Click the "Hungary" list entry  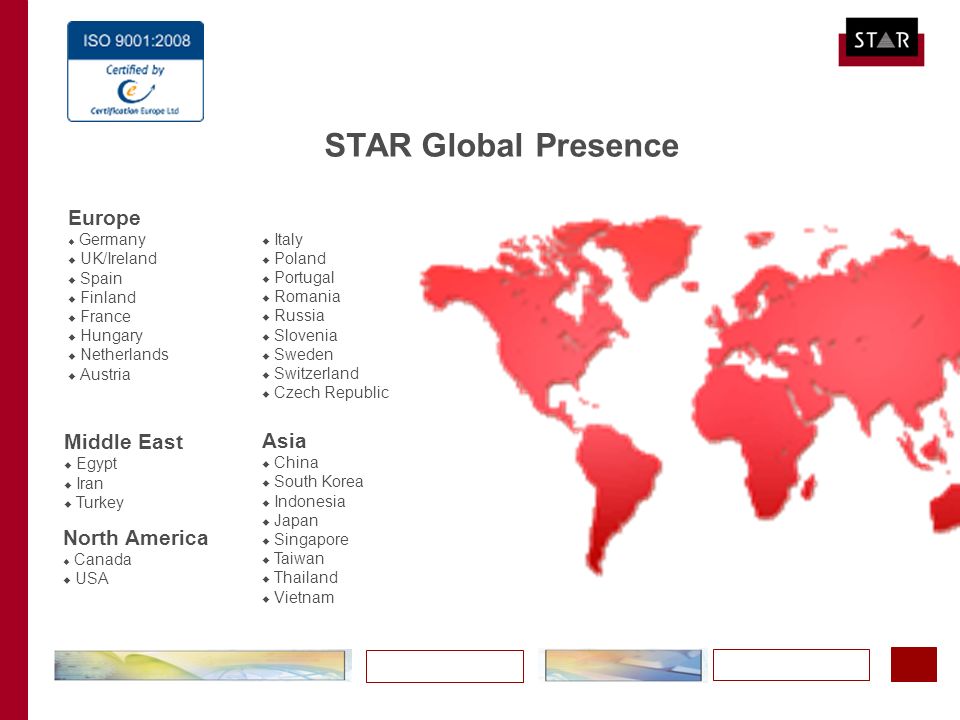pyautogui.click(x=111, y=336)
